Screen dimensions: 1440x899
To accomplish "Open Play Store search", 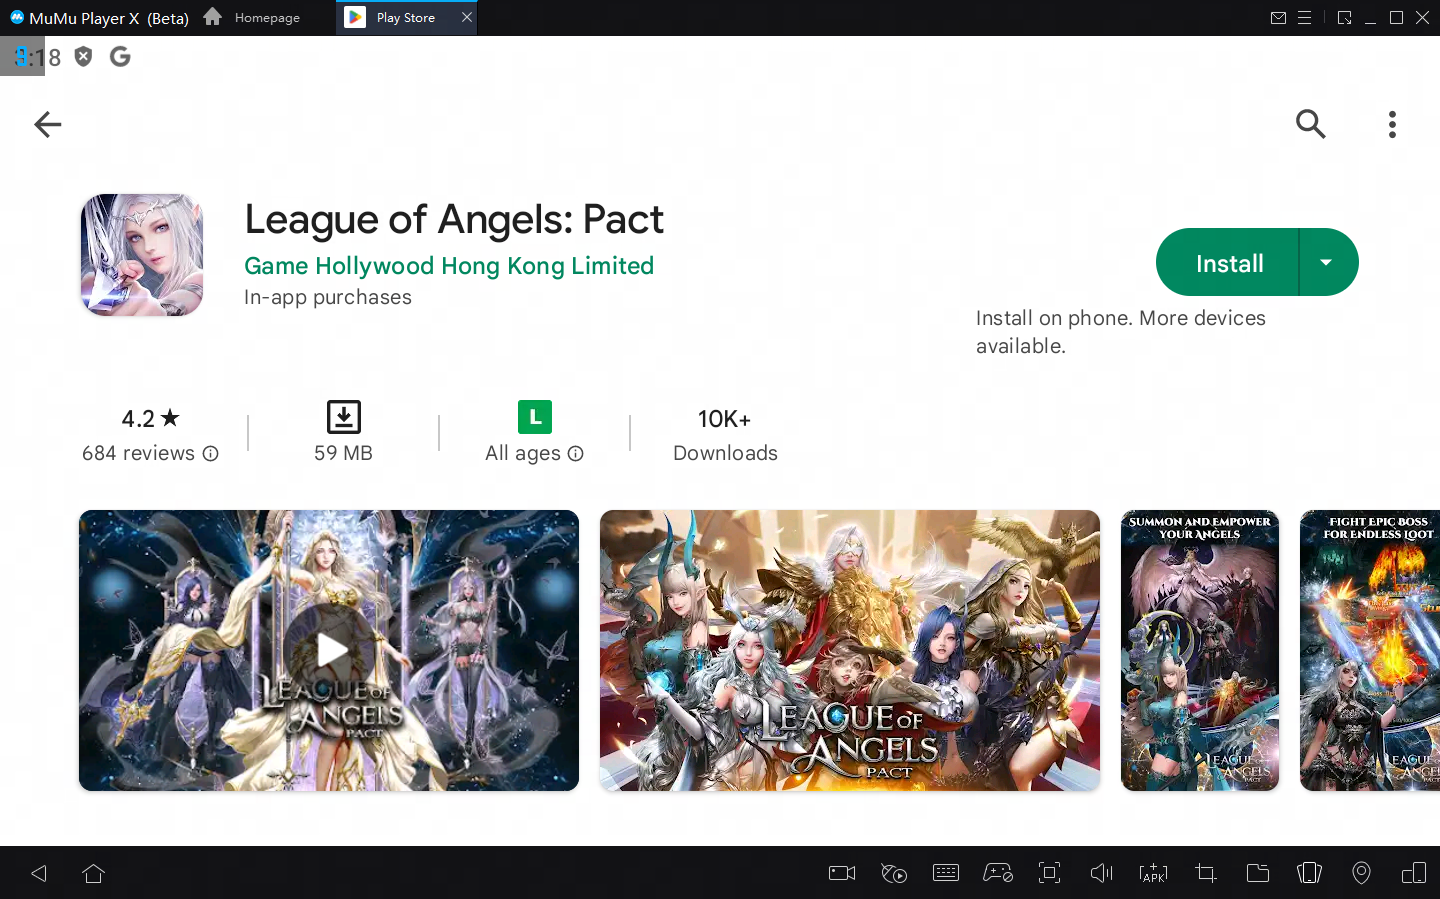I will pos(1310,124).
